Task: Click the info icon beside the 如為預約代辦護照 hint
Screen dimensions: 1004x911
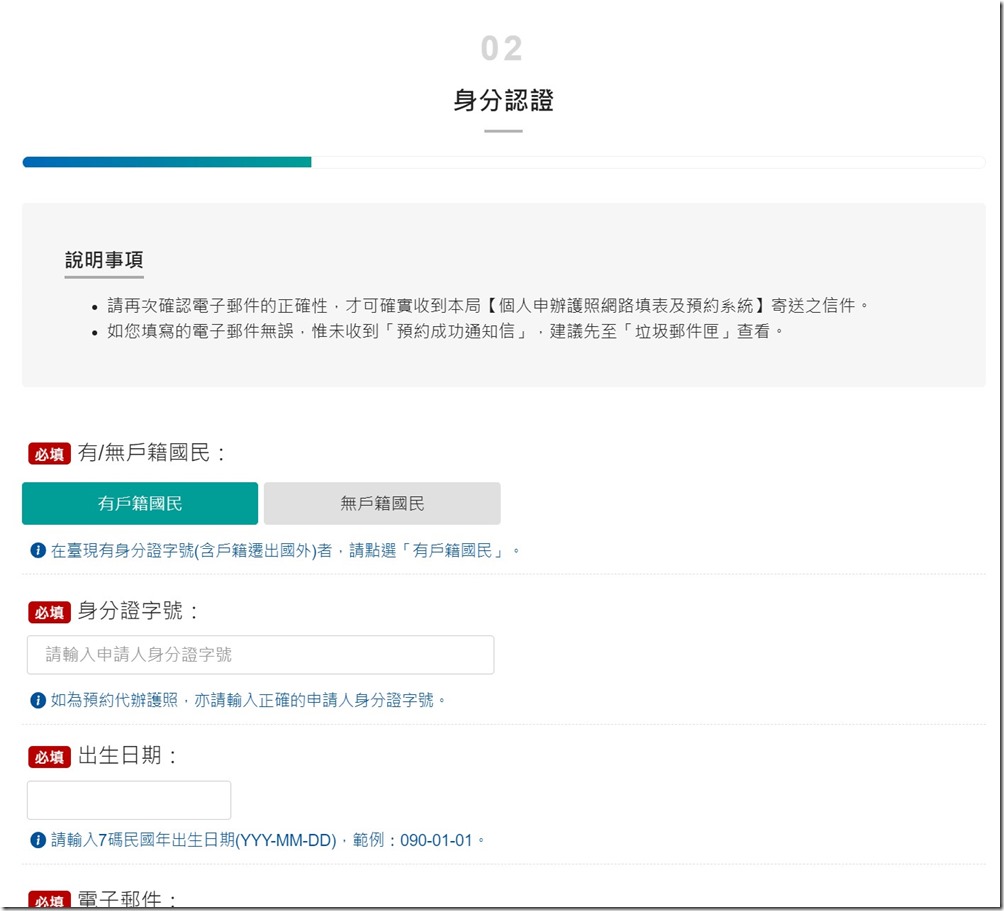Action: pos(38,700)
